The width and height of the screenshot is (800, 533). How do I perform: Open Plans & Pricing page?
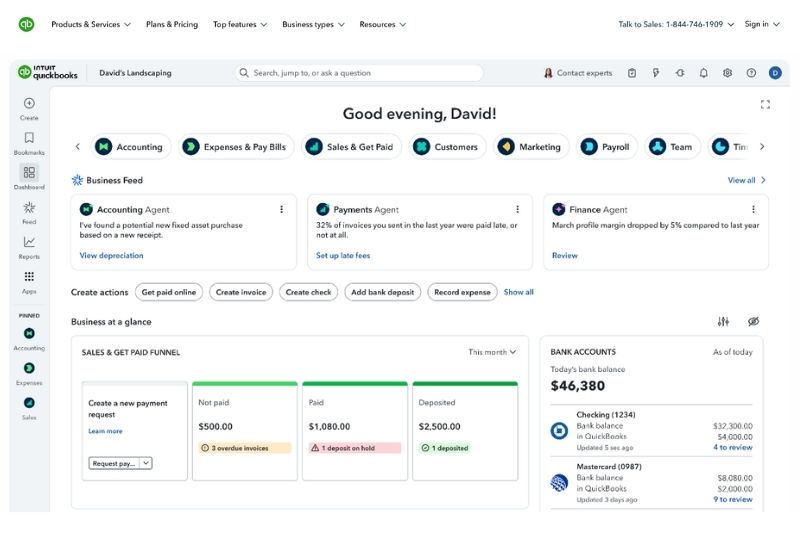point(172,24)
